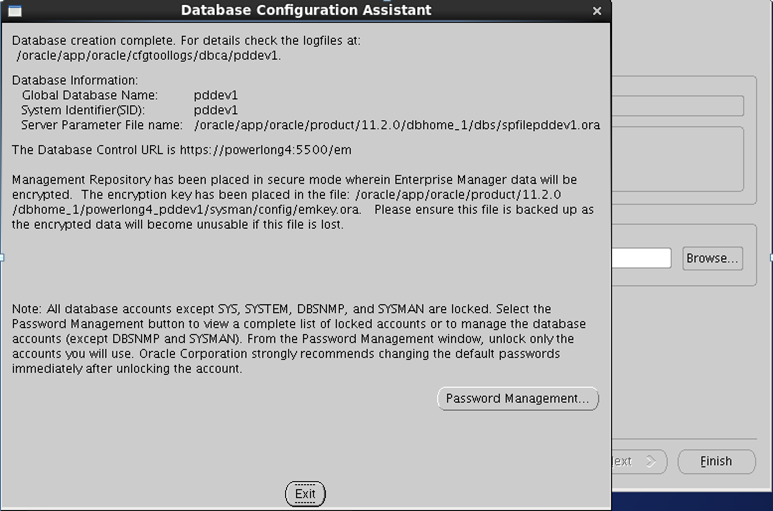The width and height of the screenshot is (773, 511).
Task: Click the 'Database creation complete' message line
Action: [186, 40]
